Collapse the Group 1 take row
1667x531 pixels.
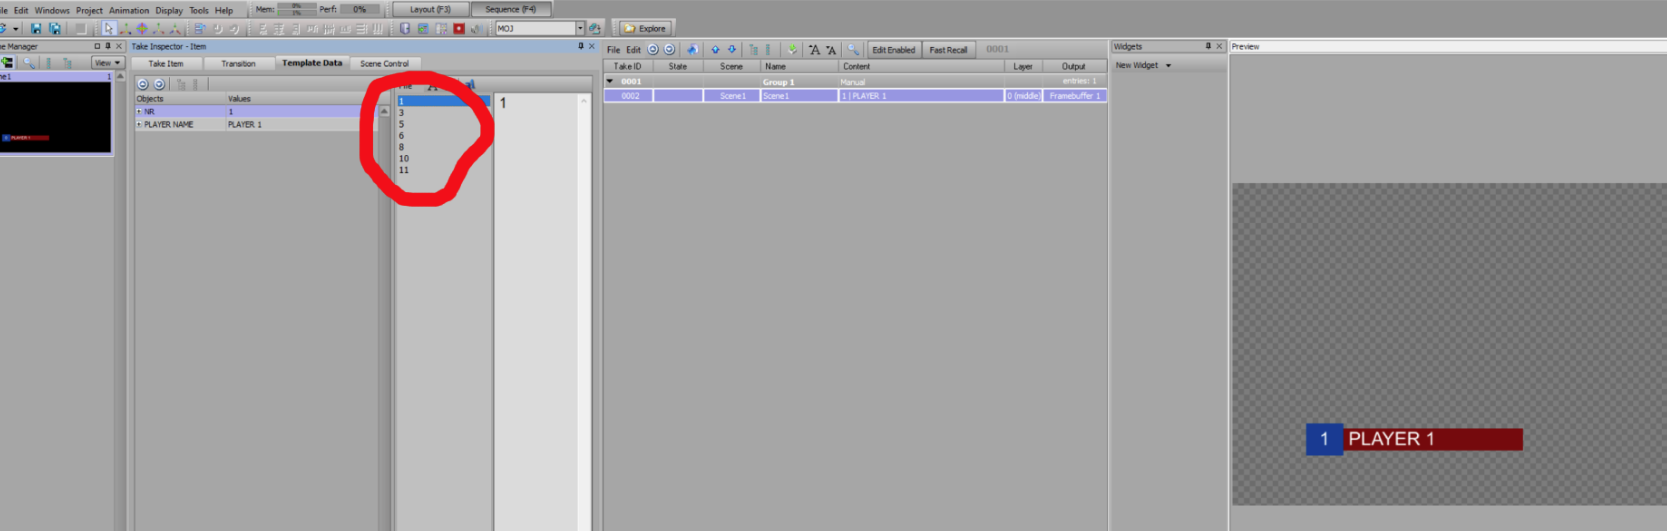point(610,81)
